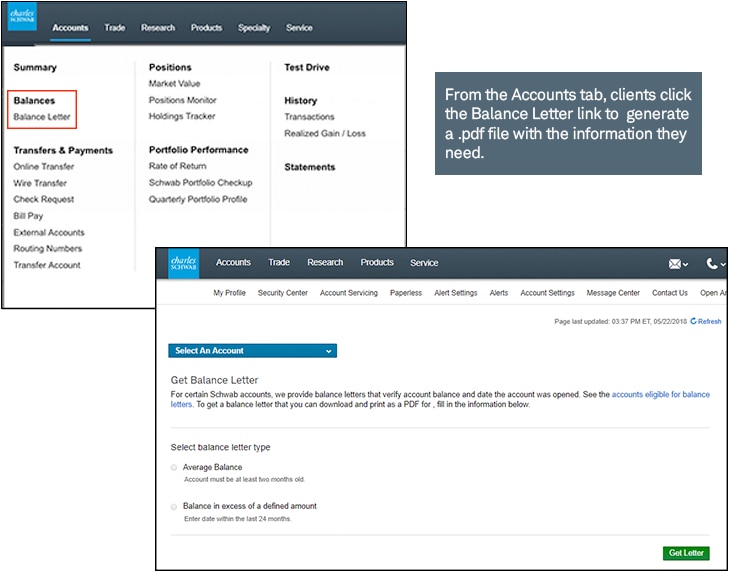Viewport: 730px width, 574px height.
Task: Open the Specialty menu
Action: click(254, 28)
